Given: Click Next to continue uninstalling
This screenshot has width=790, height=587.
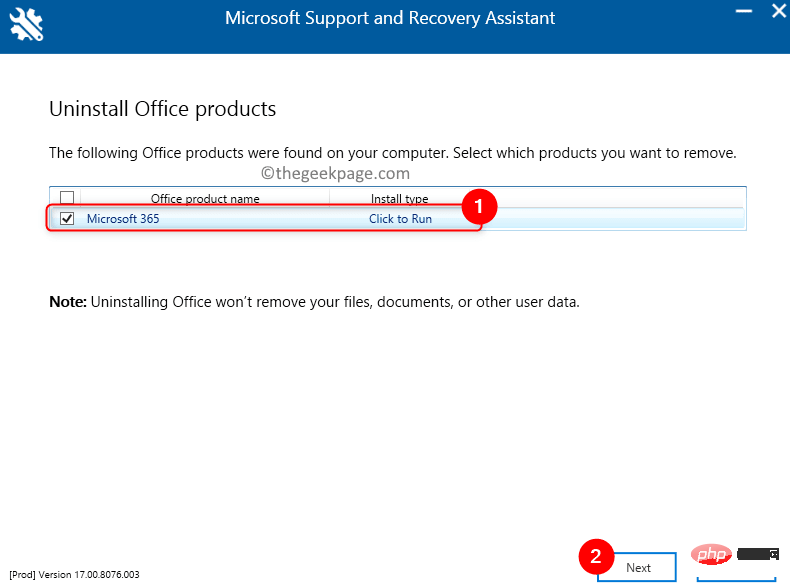Looking at the screenshot, I should (638, 567).
